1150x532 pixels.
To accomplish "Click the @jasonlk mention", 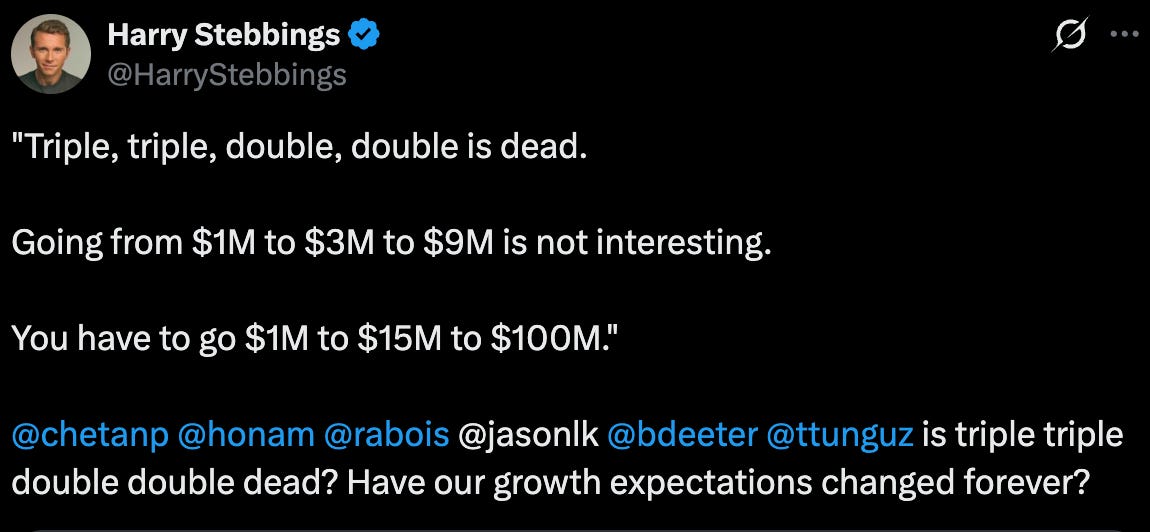I will pyautogui.click(x=528, y=435).
